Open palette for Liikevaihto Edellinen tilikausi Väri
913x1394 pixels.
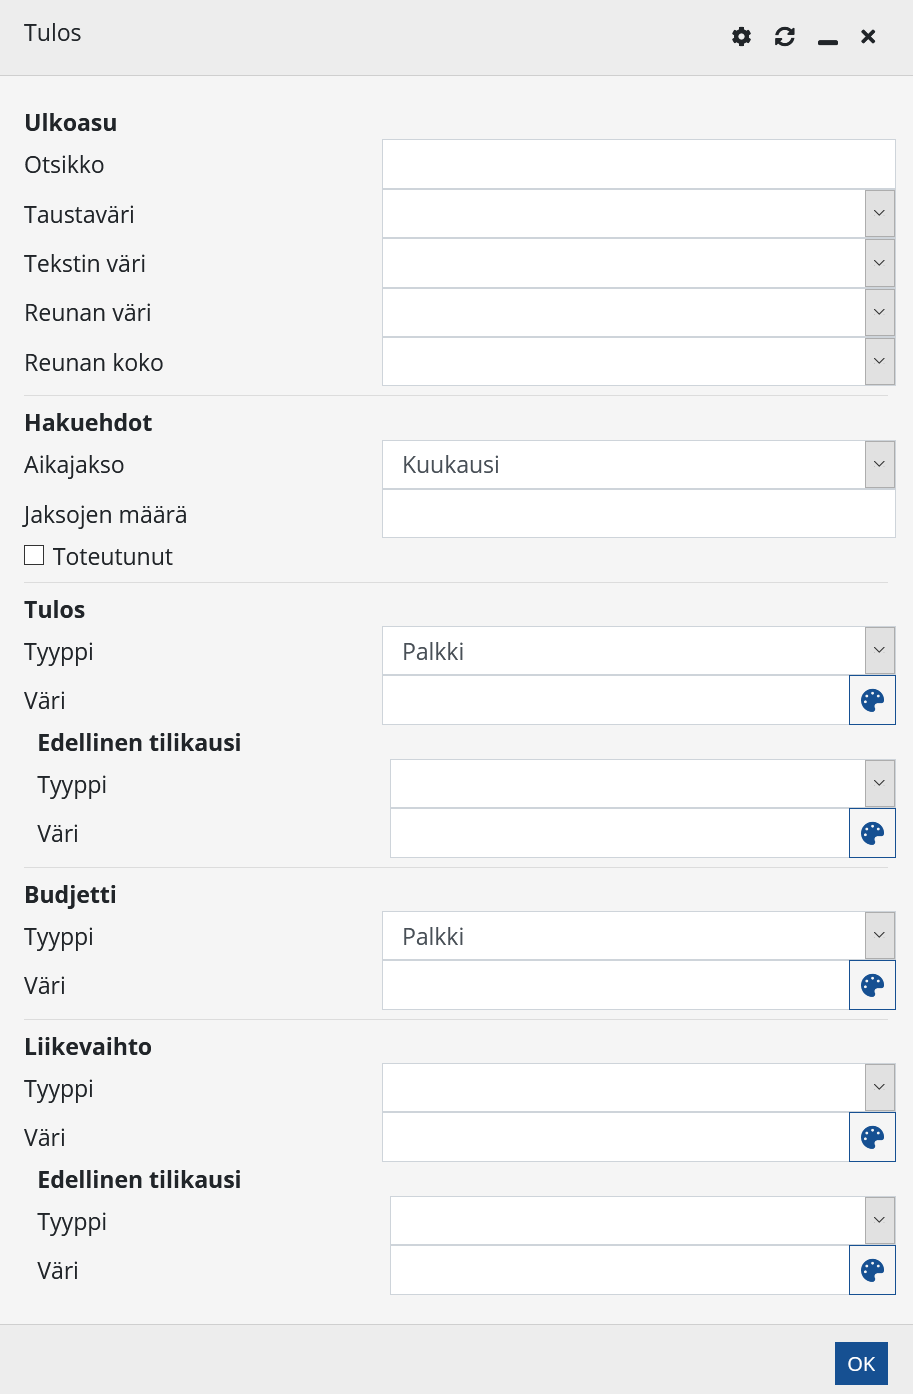coord(872,1270)
